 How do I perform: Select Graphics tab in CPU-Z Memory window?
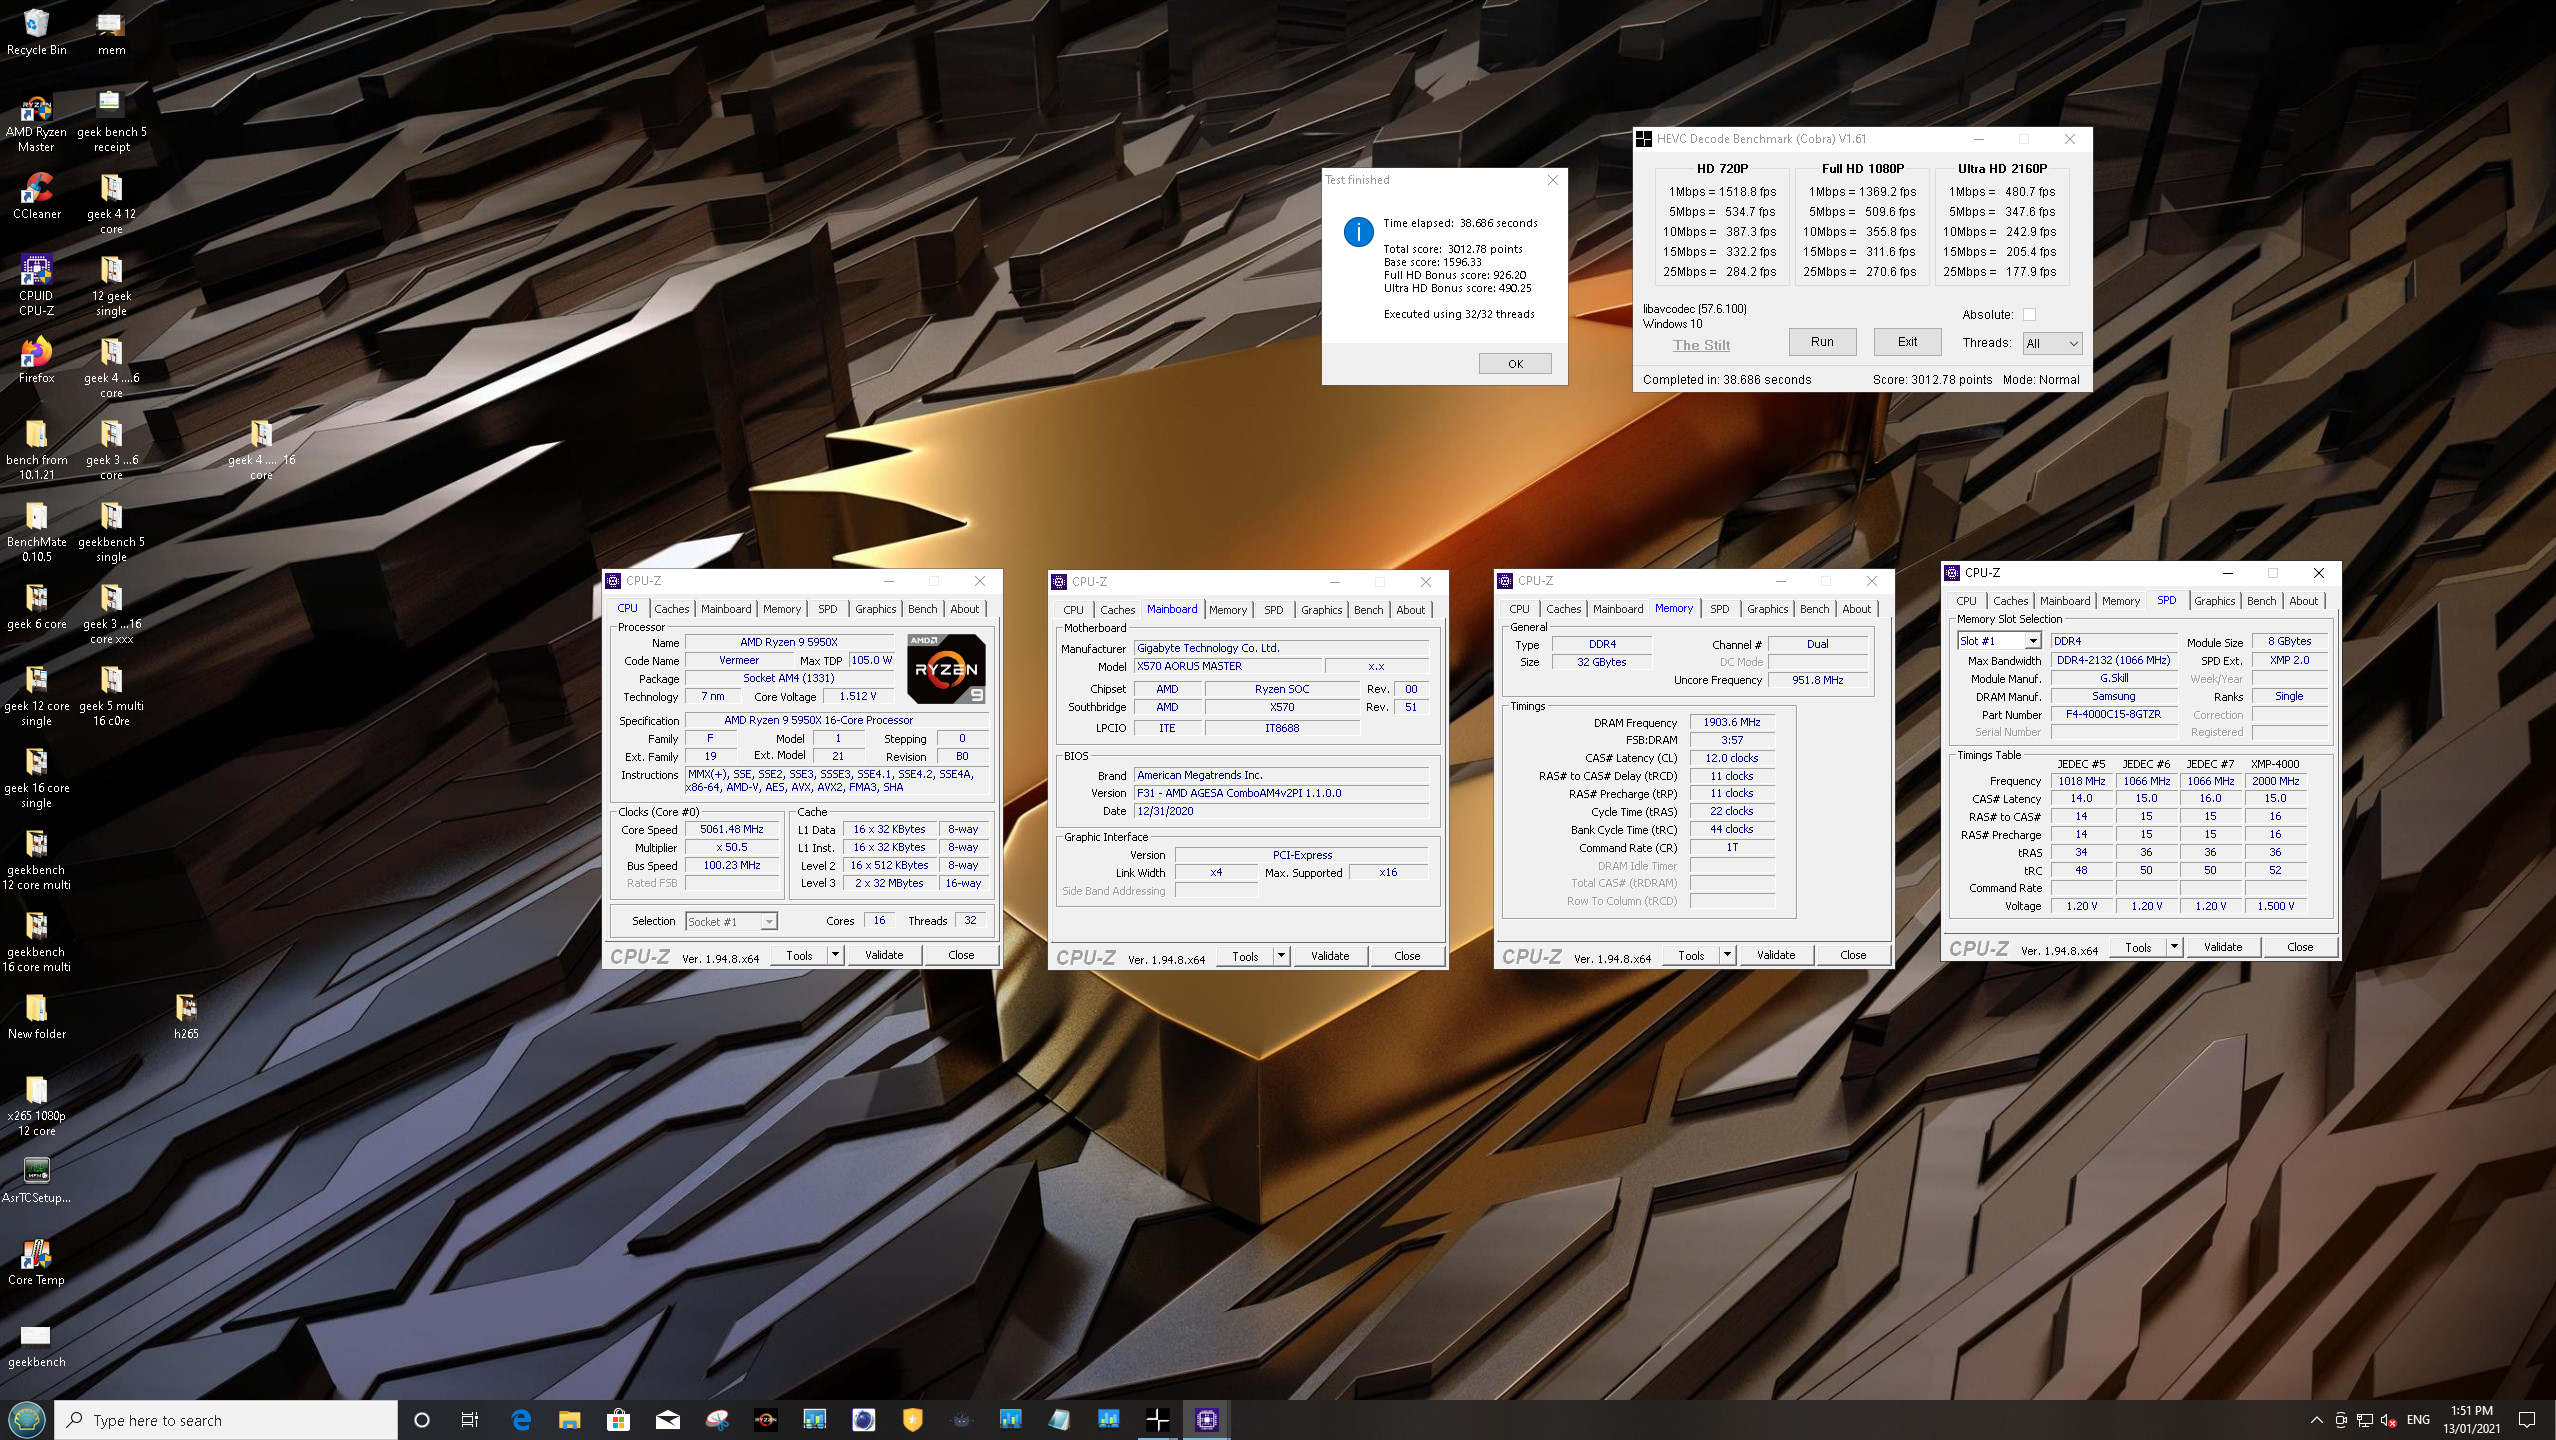click(x=1767, y=609)
